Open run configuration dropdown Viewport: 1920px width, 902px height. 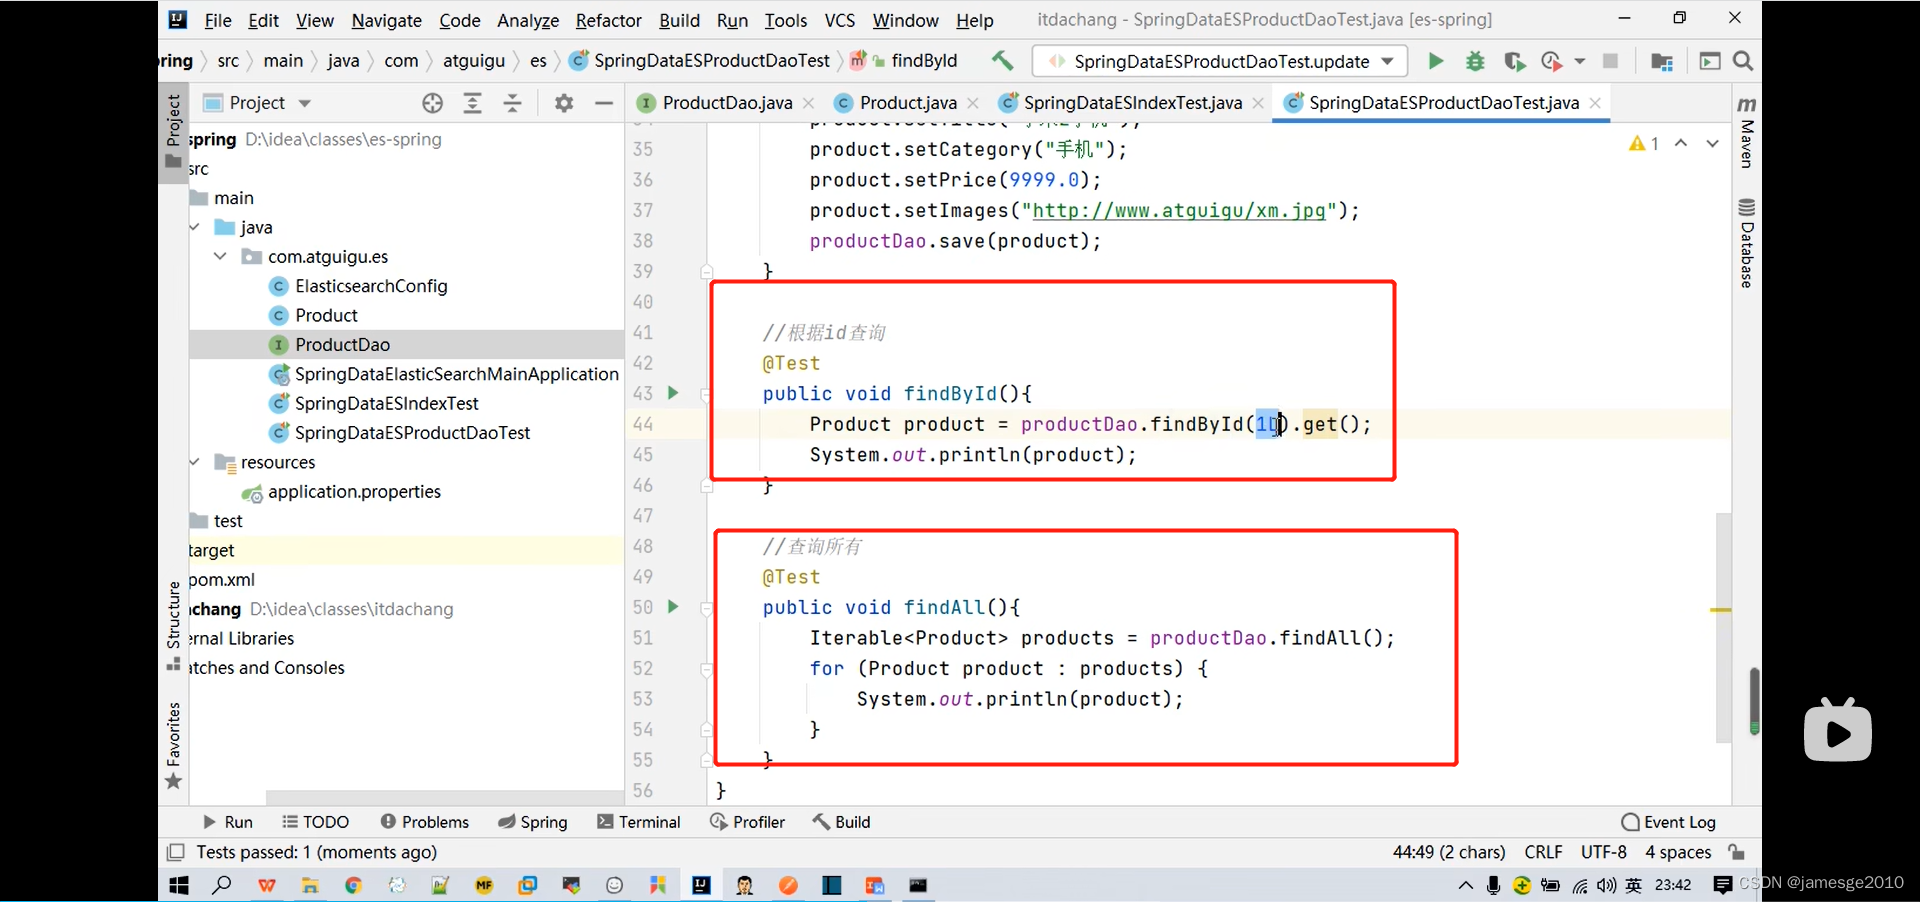click(1388, 61)
